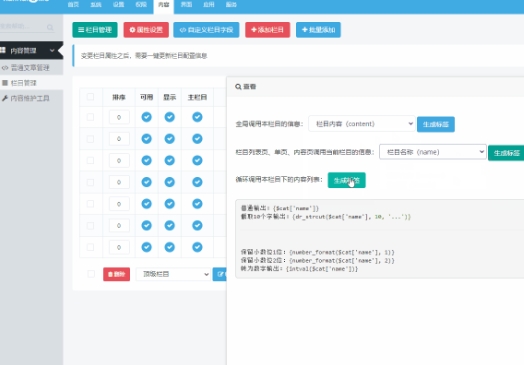Open 栏目管理 in the sidebar

31,83
